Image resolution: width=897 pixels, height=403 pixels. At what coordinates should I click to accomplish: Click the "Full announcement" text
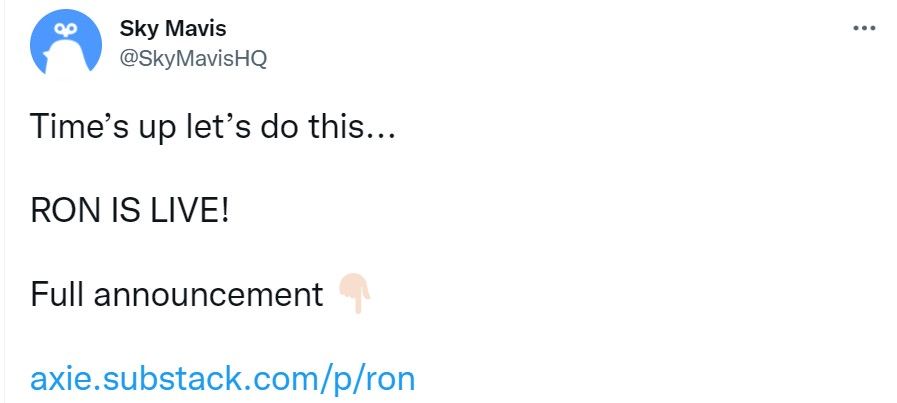177,295
